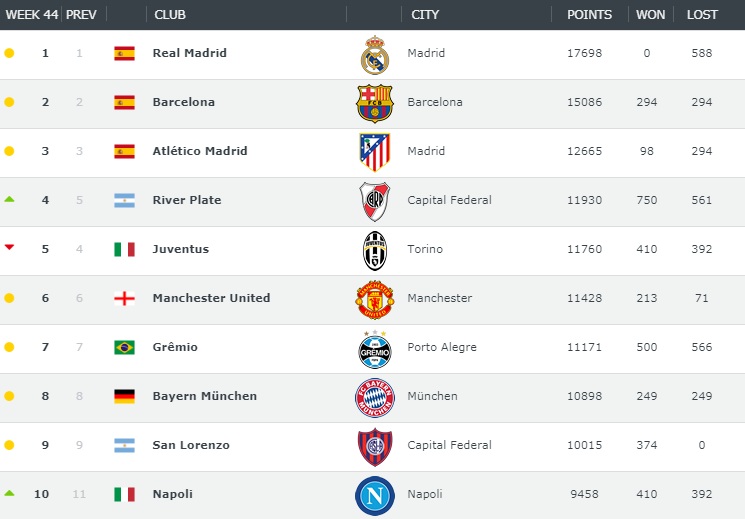
Task: Sort by the WON column header
Action: (x=650, y=15)
